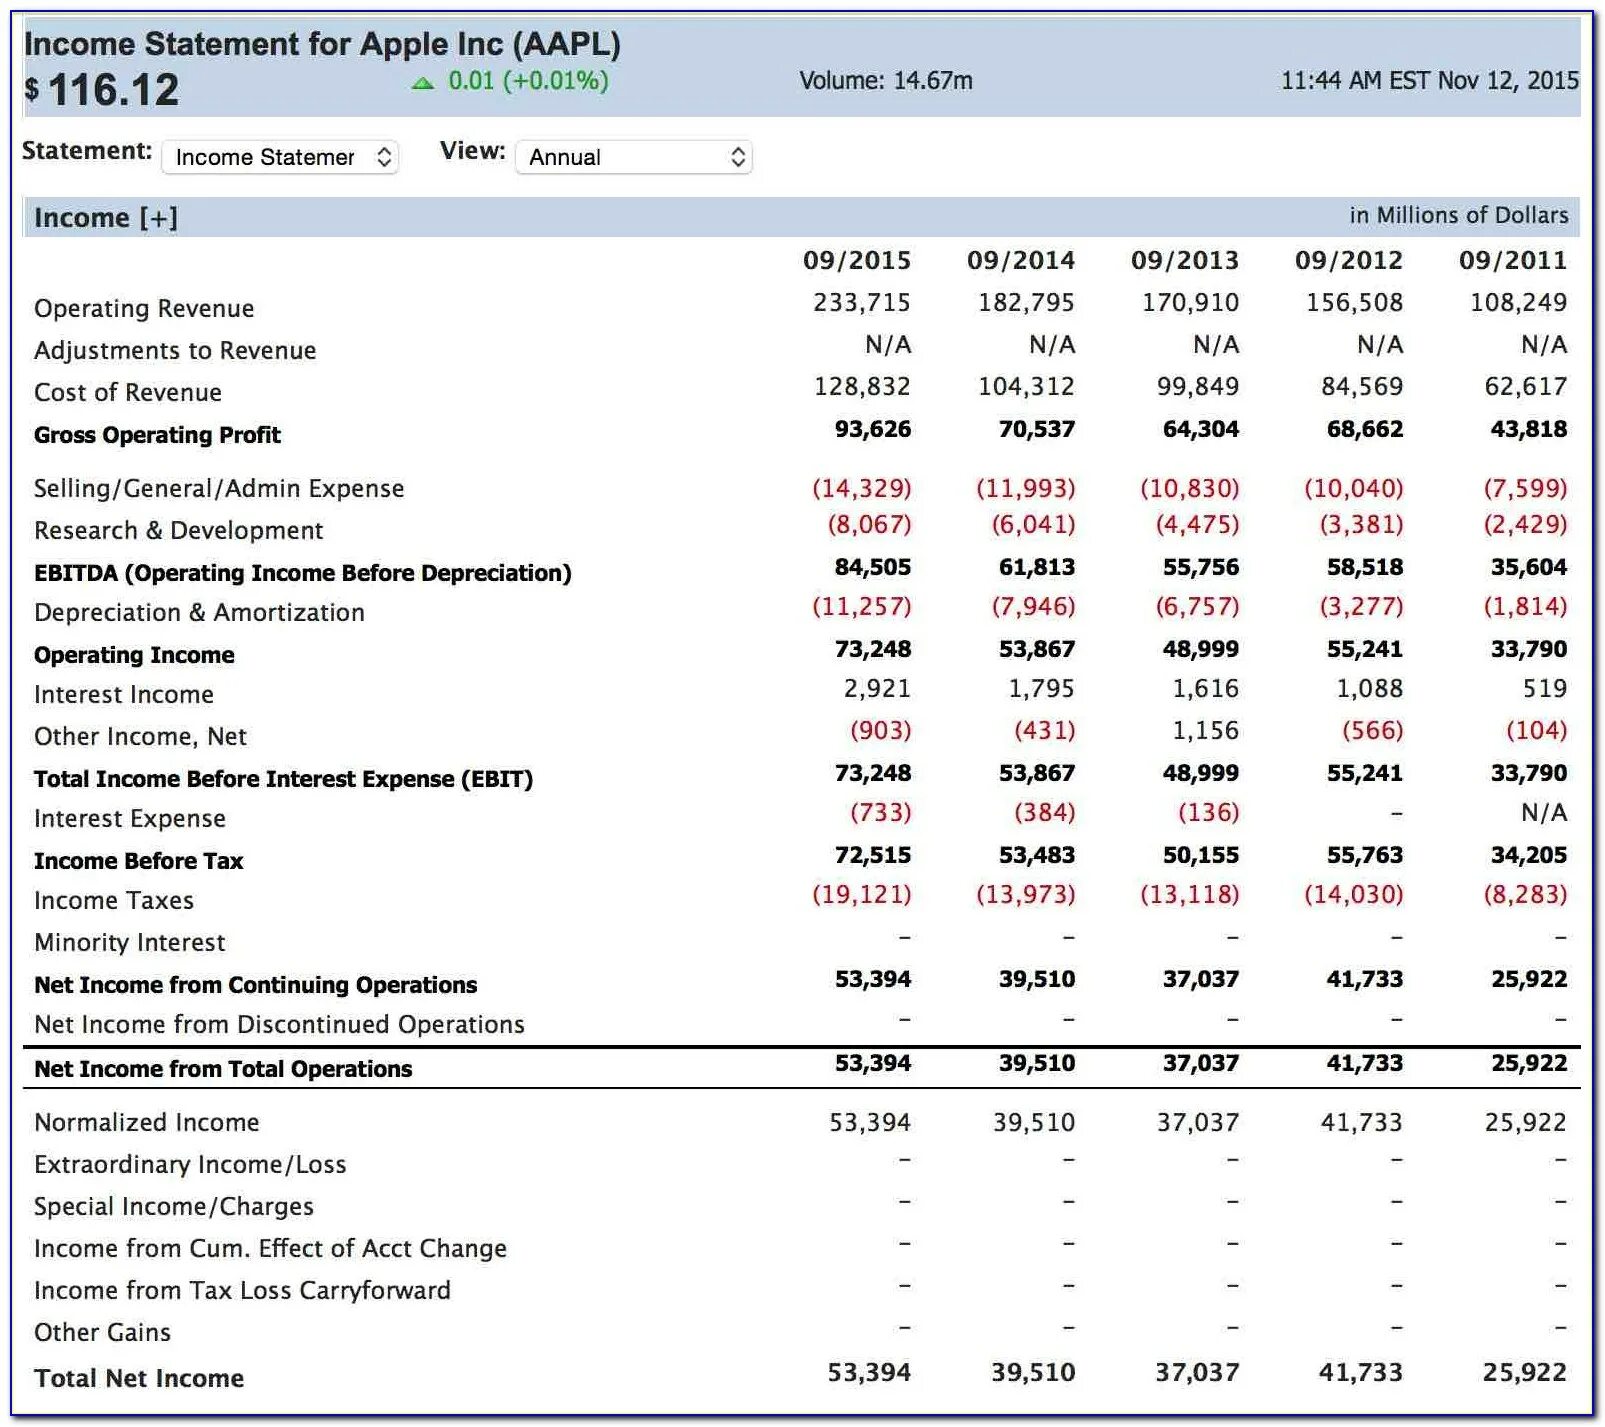
Task: Click the Interest Expense row label
Action: click(130, 819)
